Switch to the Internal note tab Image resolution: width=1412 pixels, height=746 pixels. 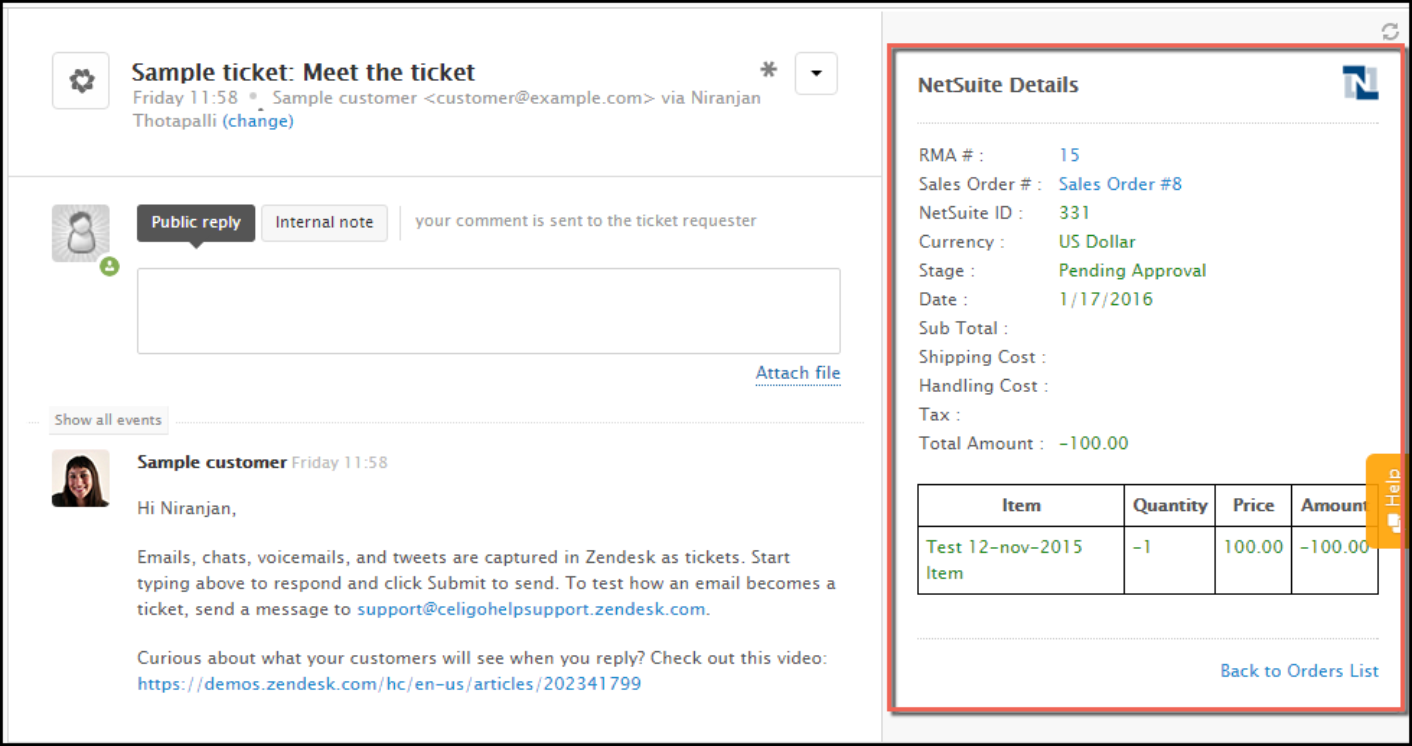tap(324, 222)
